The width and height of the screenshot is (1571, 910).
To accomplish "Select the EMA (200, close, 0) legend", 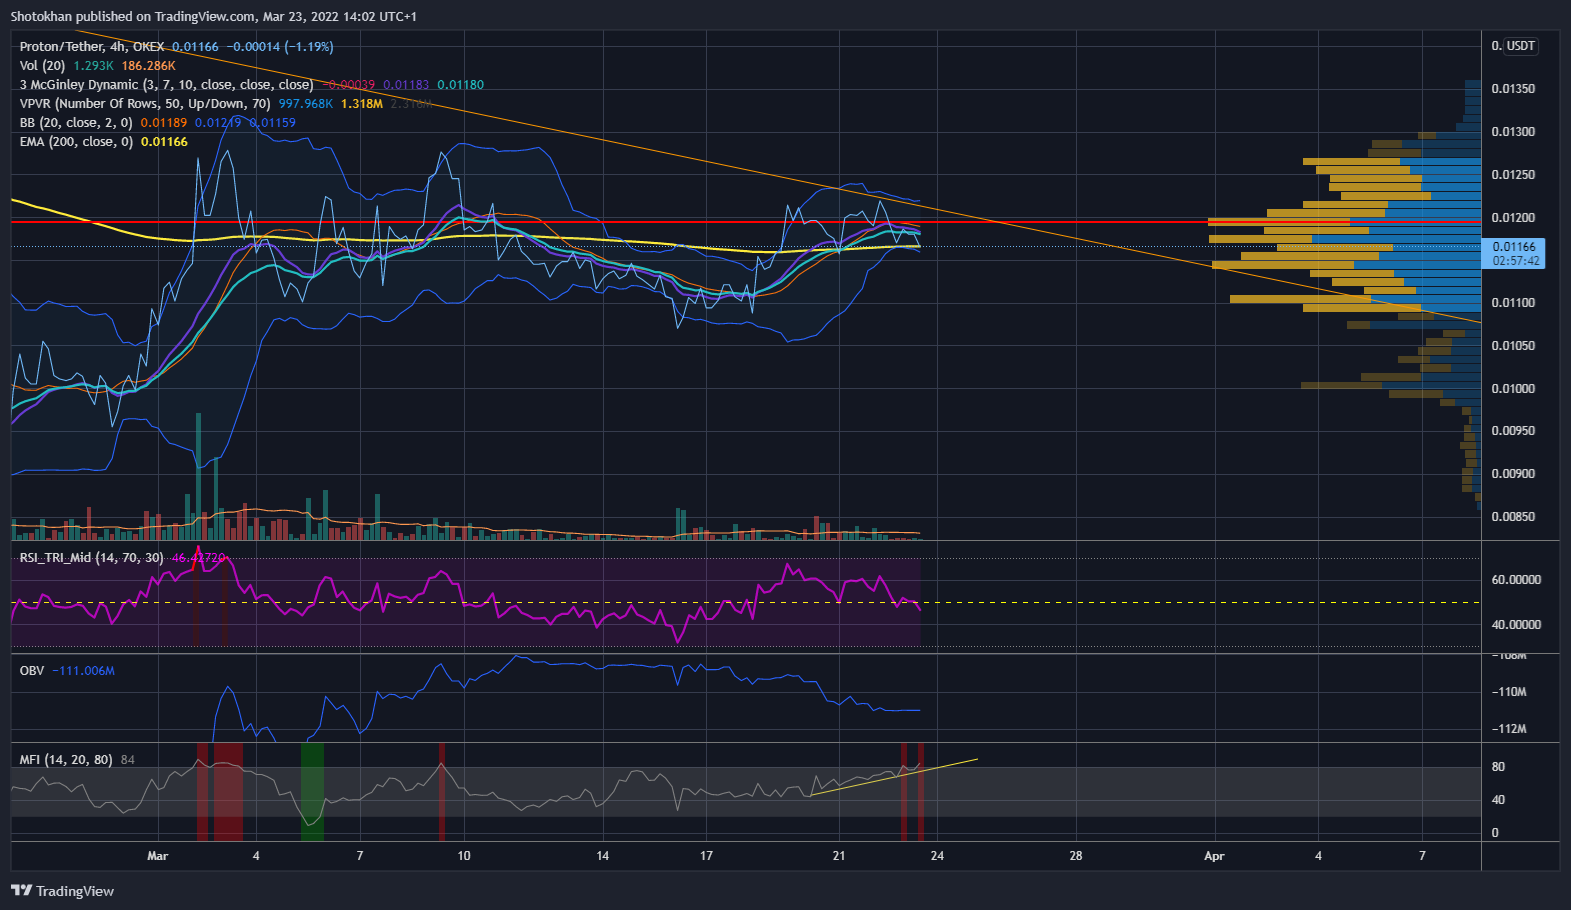I will 76,142.
